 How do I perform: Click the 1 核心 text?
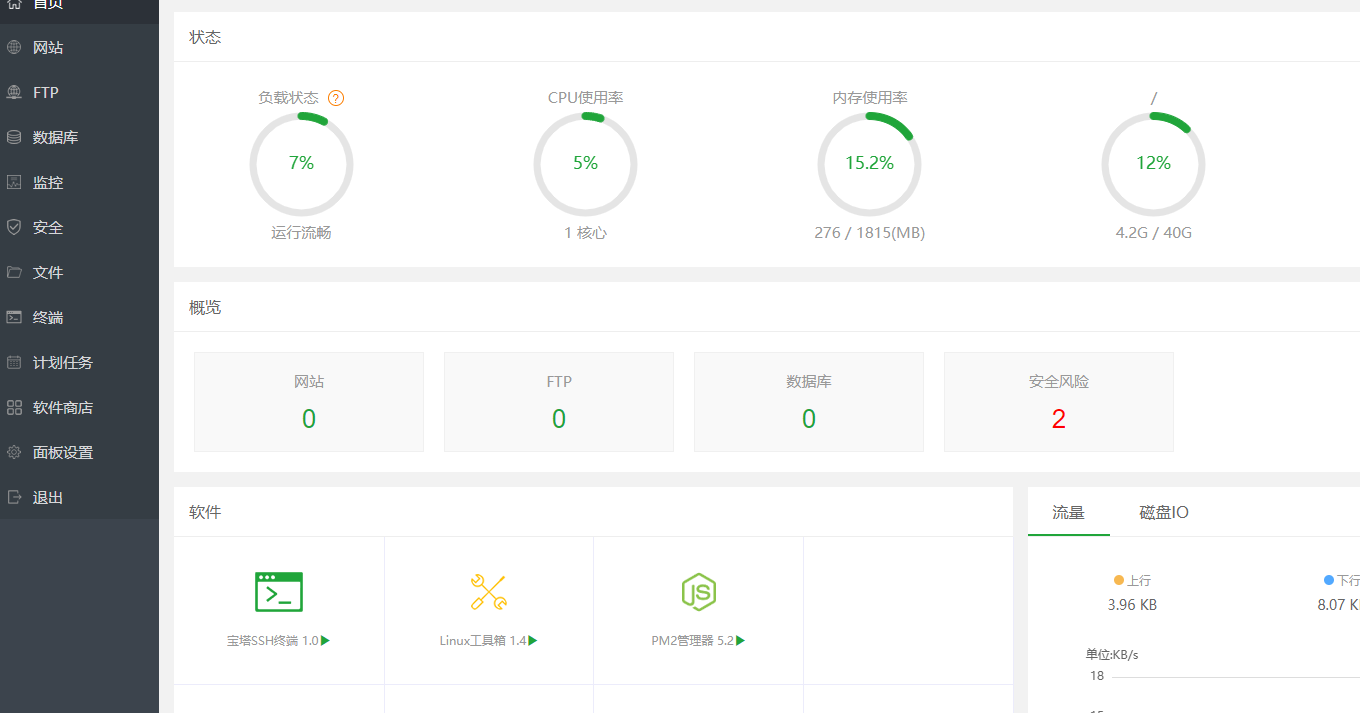tap(585, 233)
